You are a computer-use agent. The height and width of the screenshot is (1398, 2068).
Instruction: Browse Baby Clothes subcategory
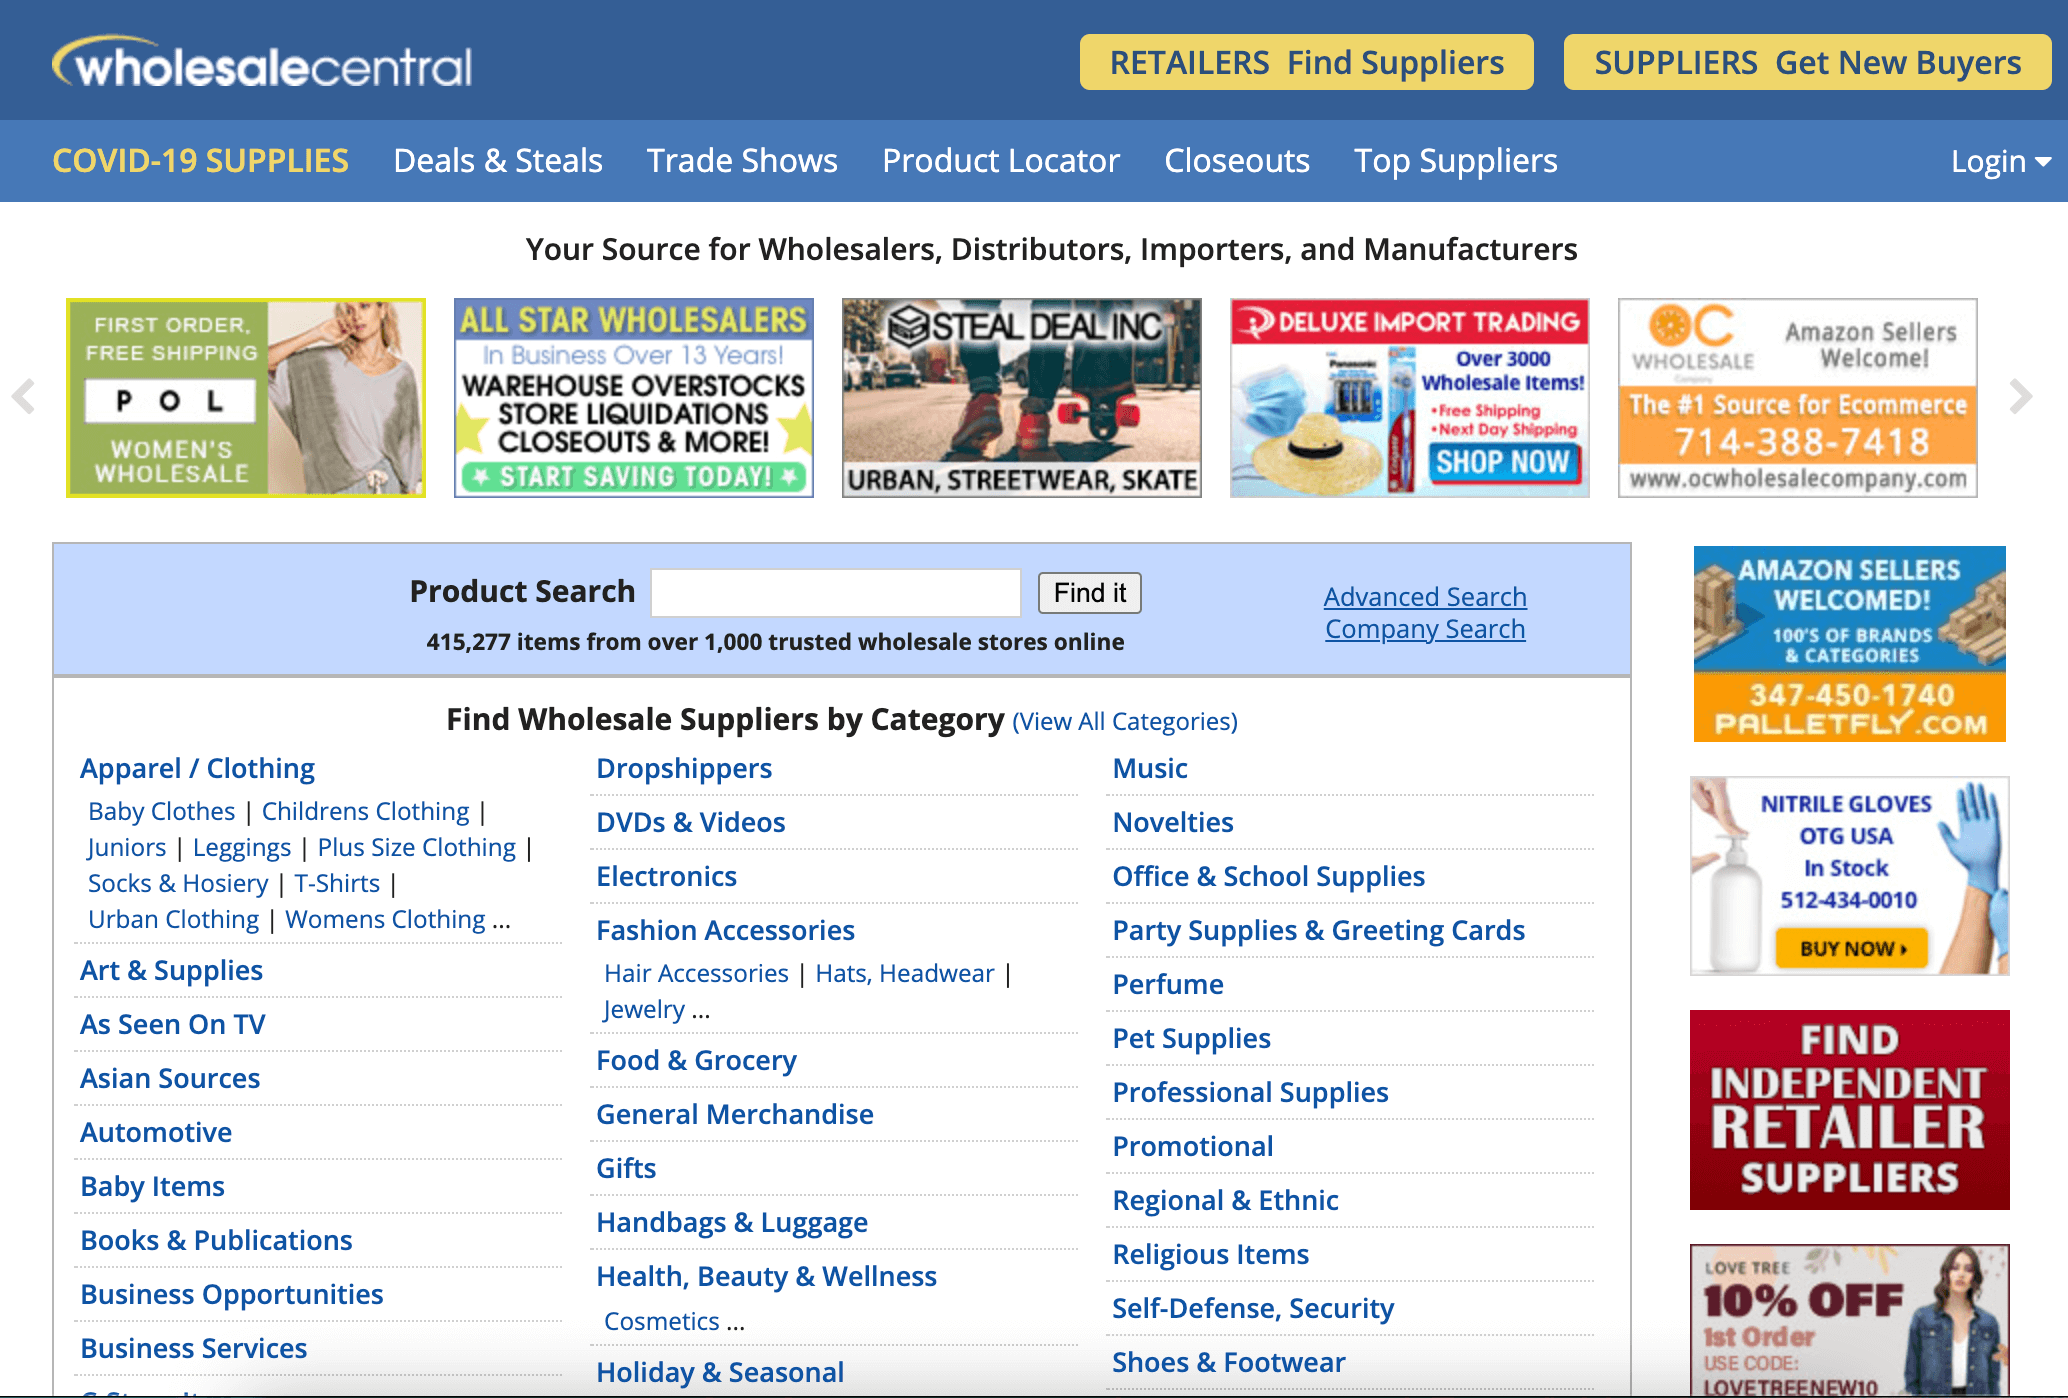tap(161, 811)
